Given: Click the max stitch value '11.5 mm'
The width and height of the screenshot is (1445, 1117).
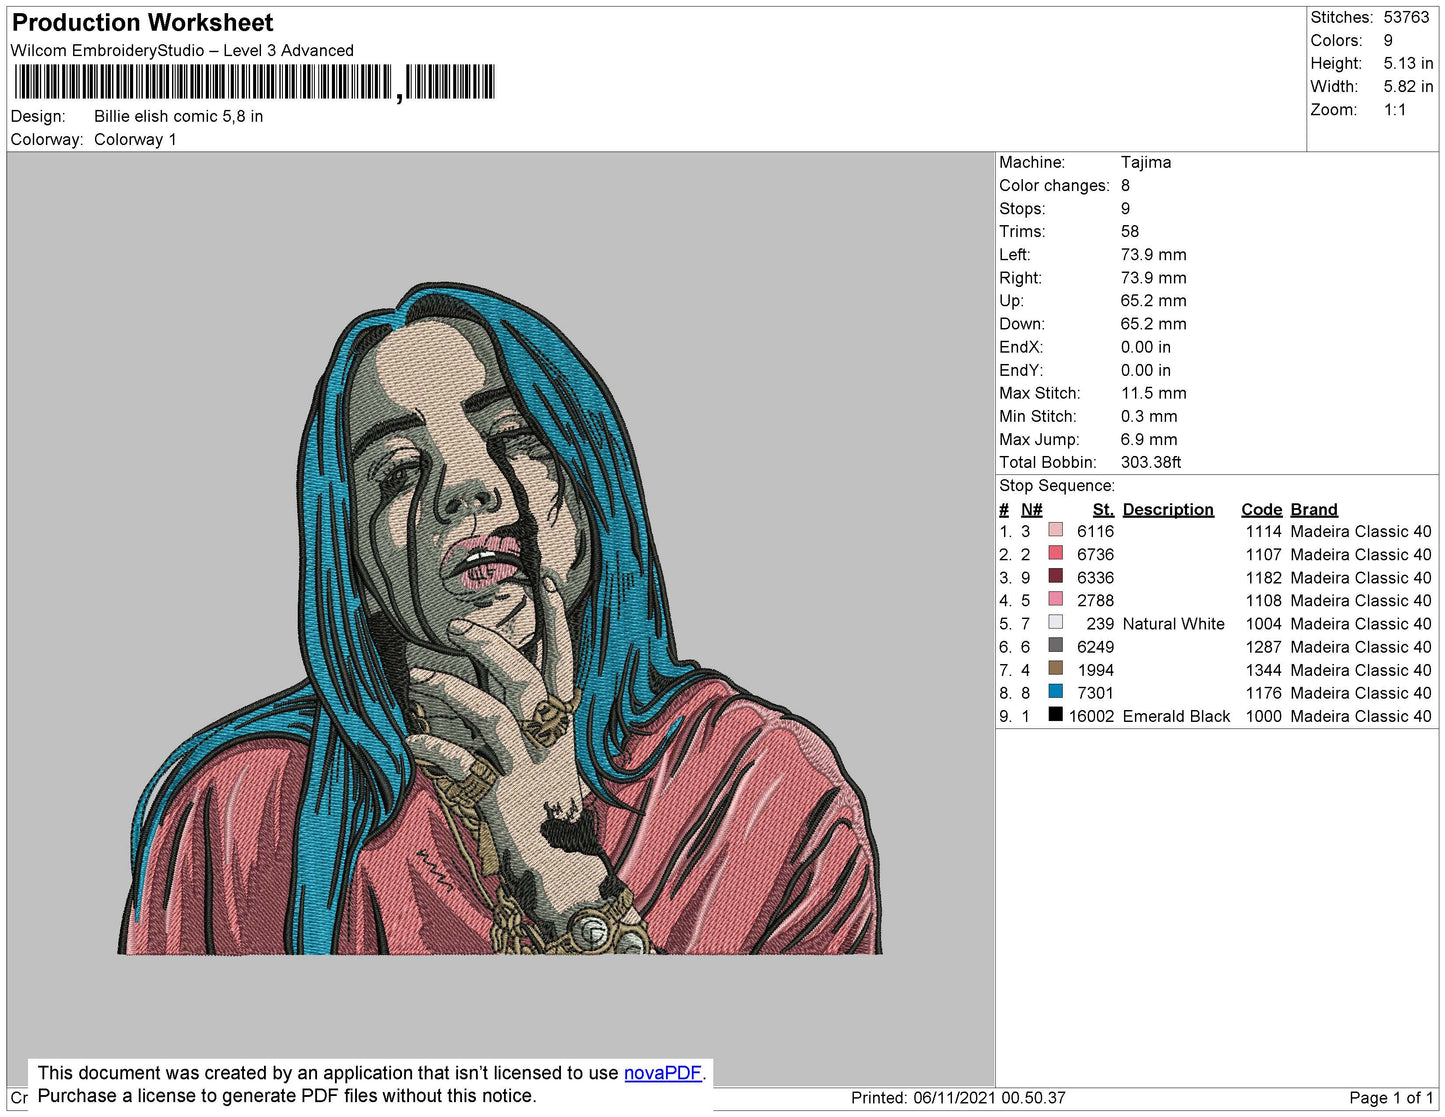Looking at the screenshot, I should tap(1154, 393).
